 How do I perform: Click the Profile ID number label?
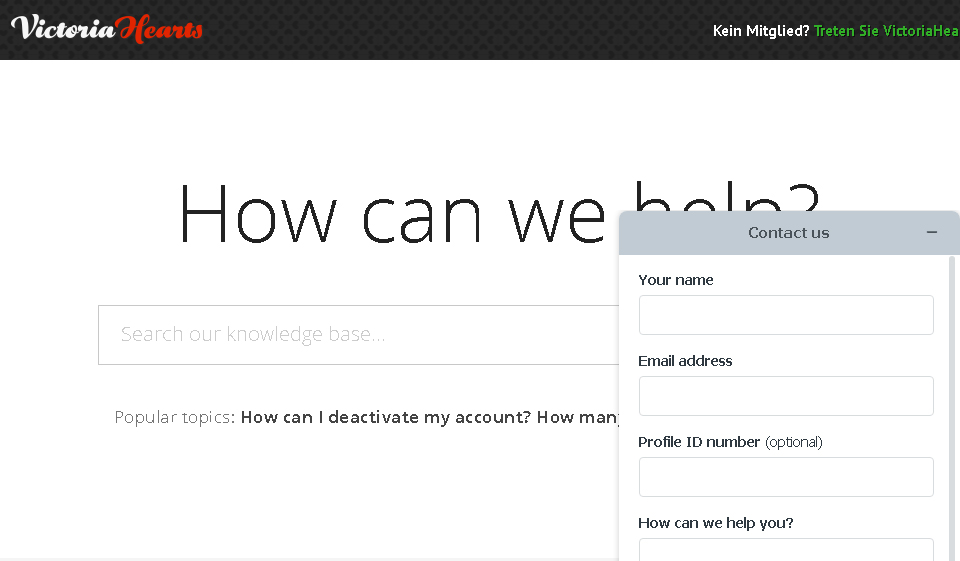[699, 442]
